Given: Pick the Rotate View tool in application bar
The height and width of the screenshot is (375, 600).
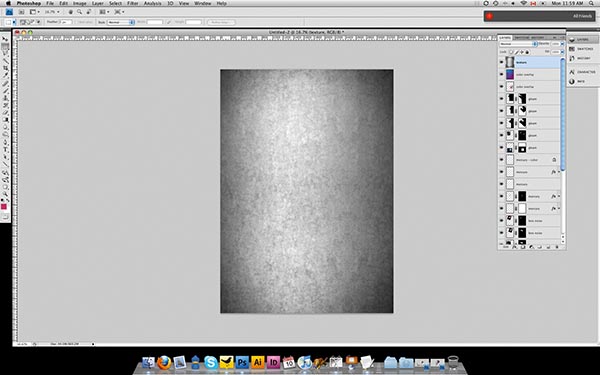Looking at the screenshot, I should (x=89, y=12).
